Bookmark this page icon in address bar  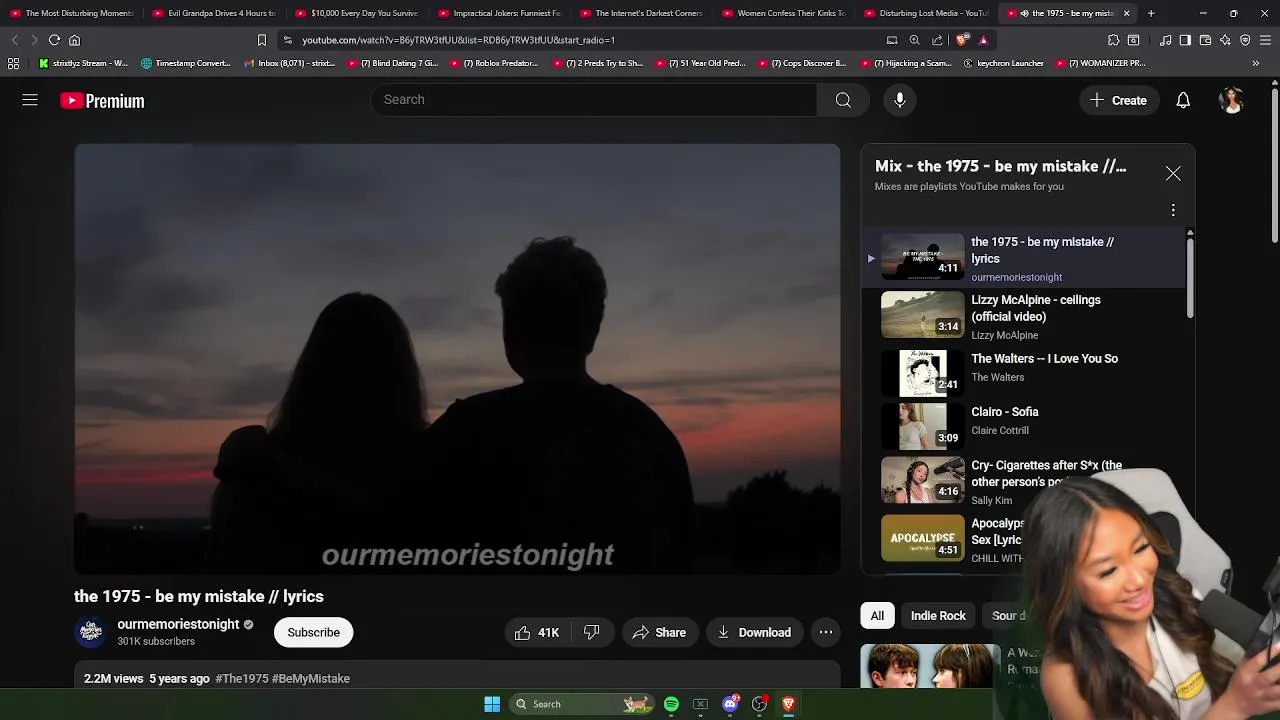[x=262, y=40]
